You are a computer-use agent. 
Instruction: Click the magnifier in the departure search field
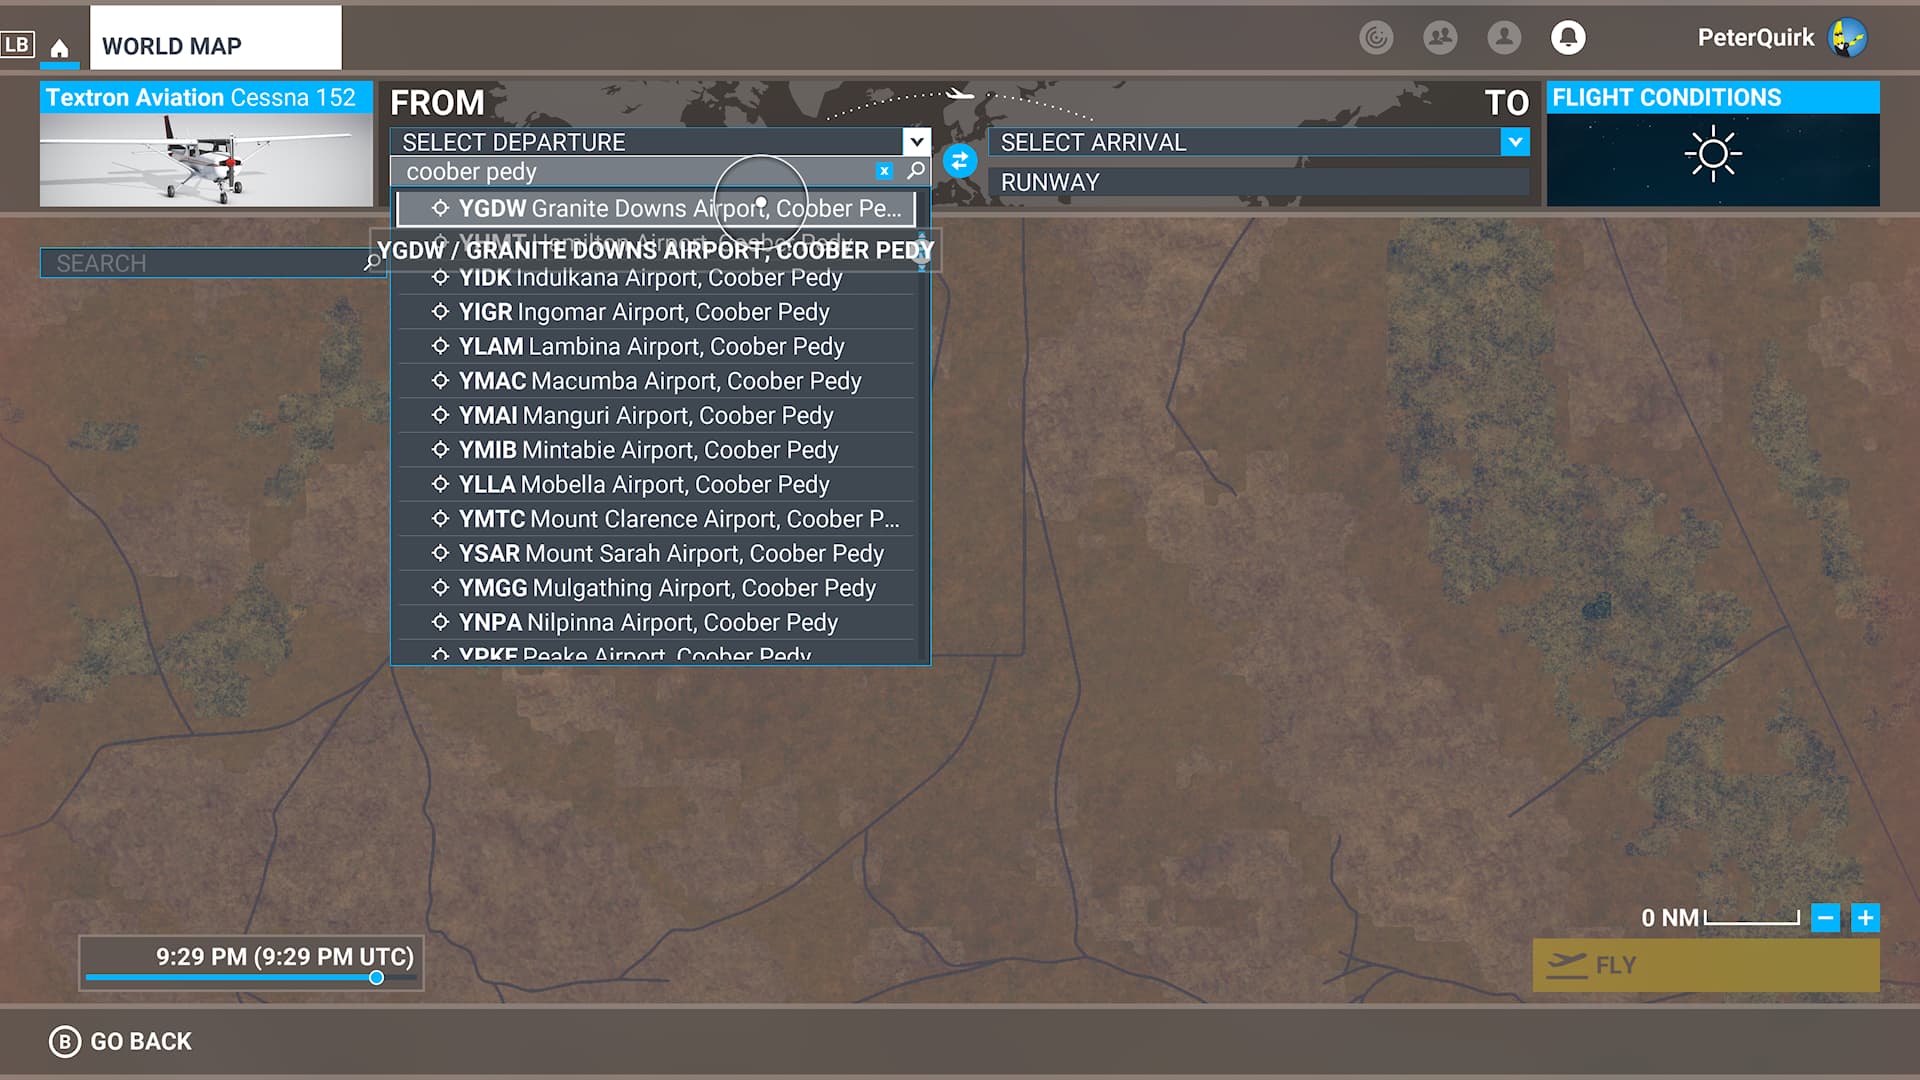[915, 171]
